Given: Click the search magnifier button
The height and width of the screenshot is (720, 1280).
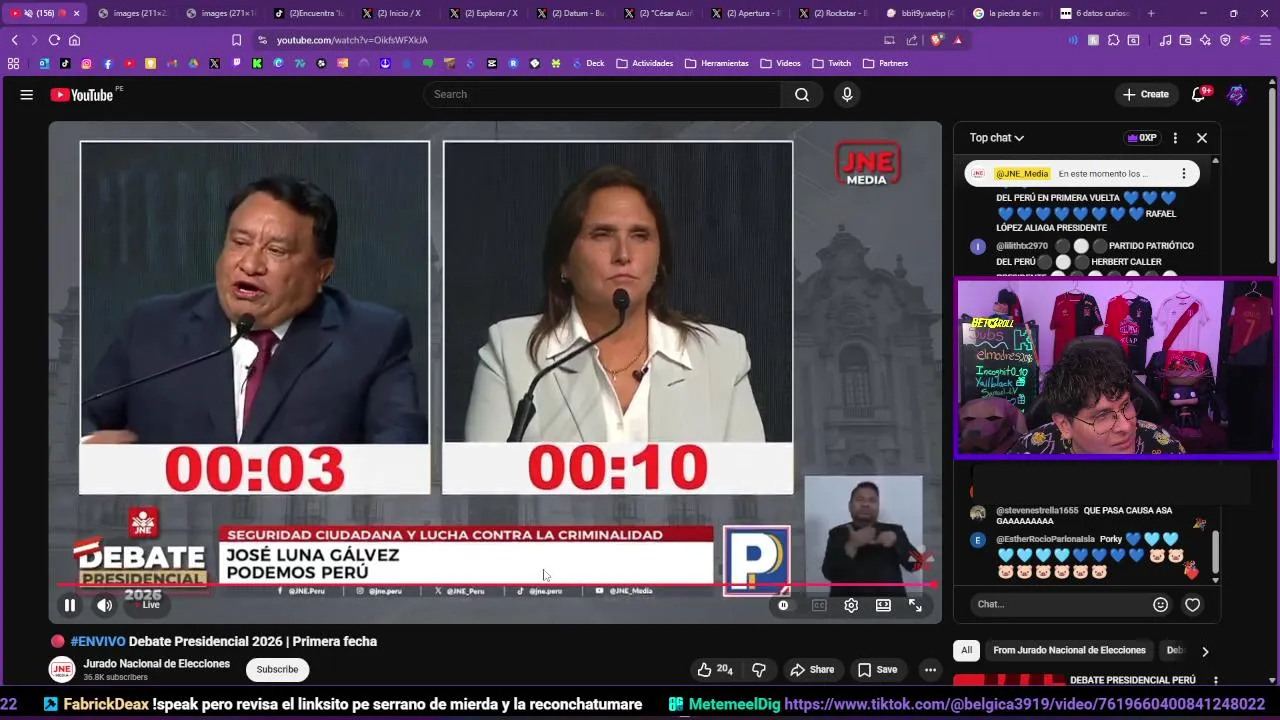Looking at the screenshot, I should click(802, 94).
